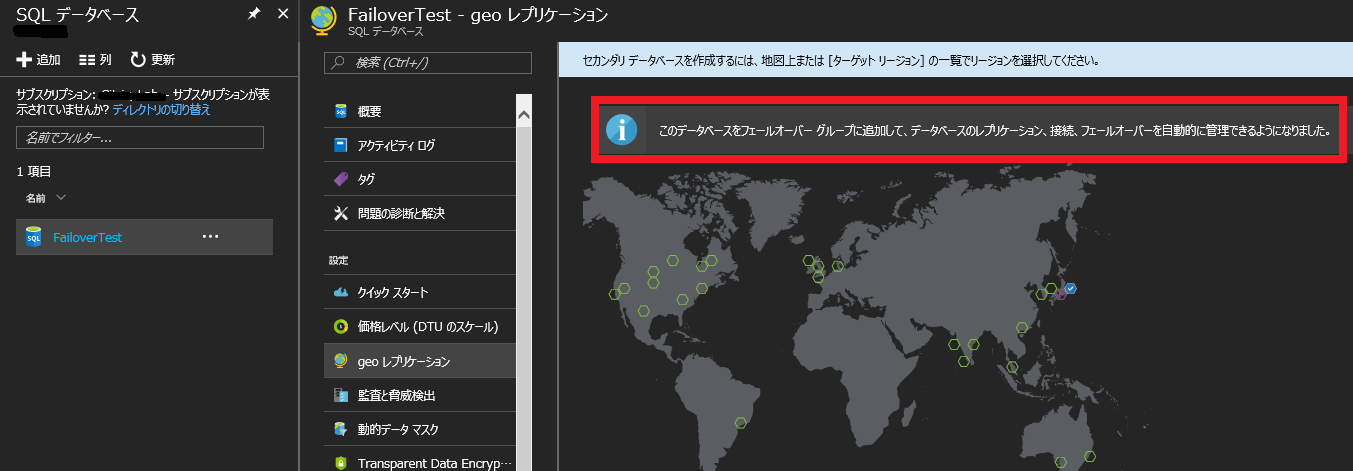1353x471 pixels.
Task: Click the 監査と脅威検出 icon
Action: pyautogui.click(x=340, y=395)
